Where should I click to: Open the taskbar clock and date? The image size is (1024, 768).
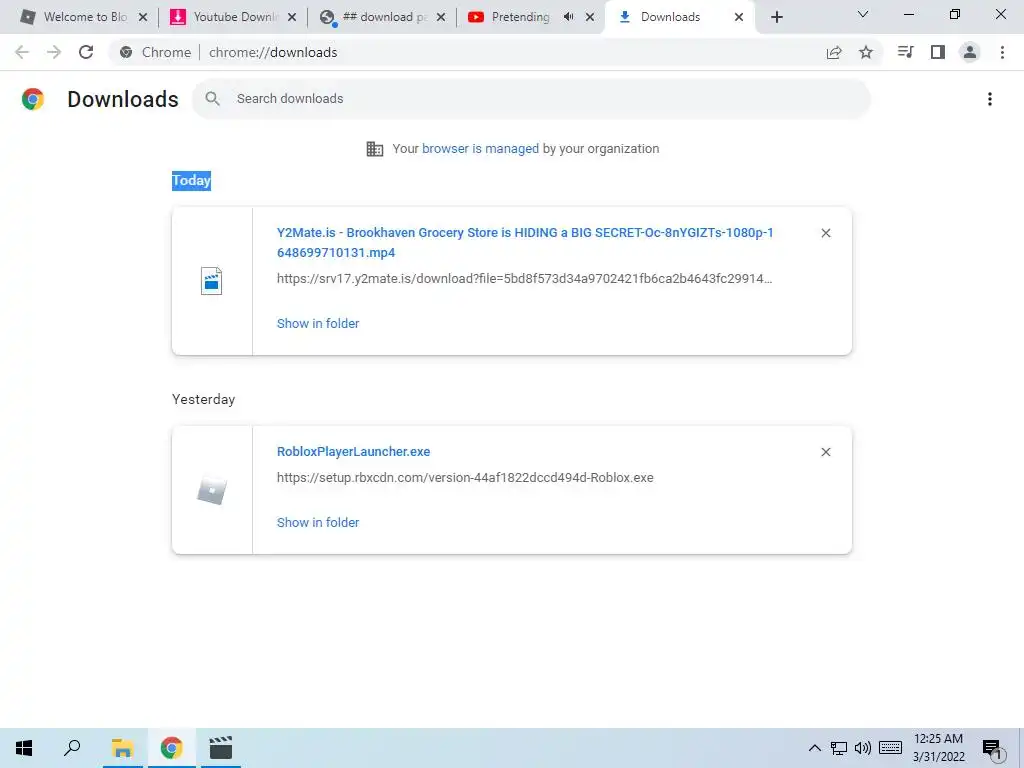click(938, 748)
